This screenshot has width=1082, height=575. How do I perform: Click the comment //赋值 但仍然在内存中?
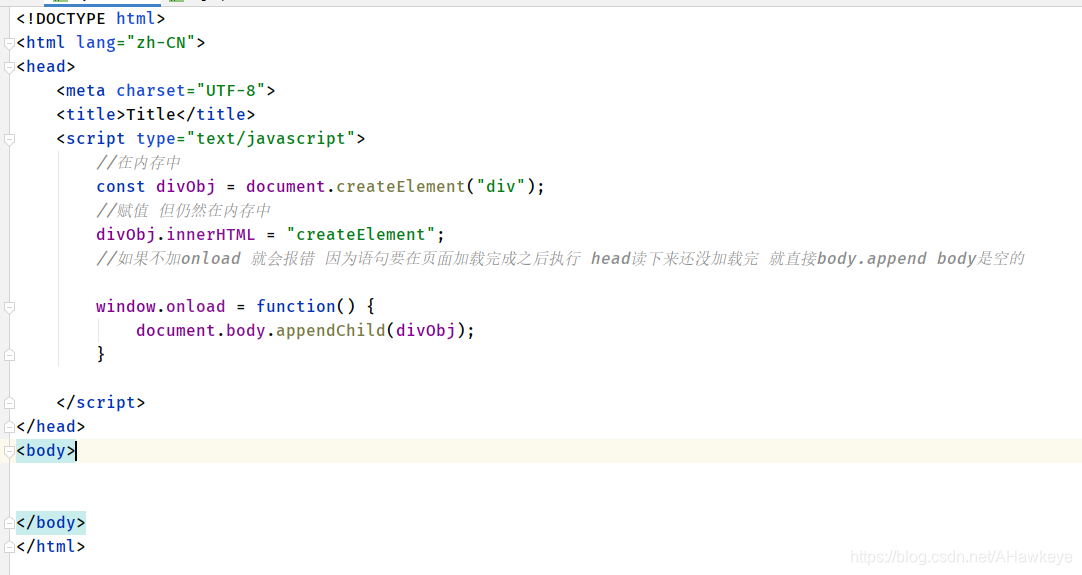click(183, 211)
